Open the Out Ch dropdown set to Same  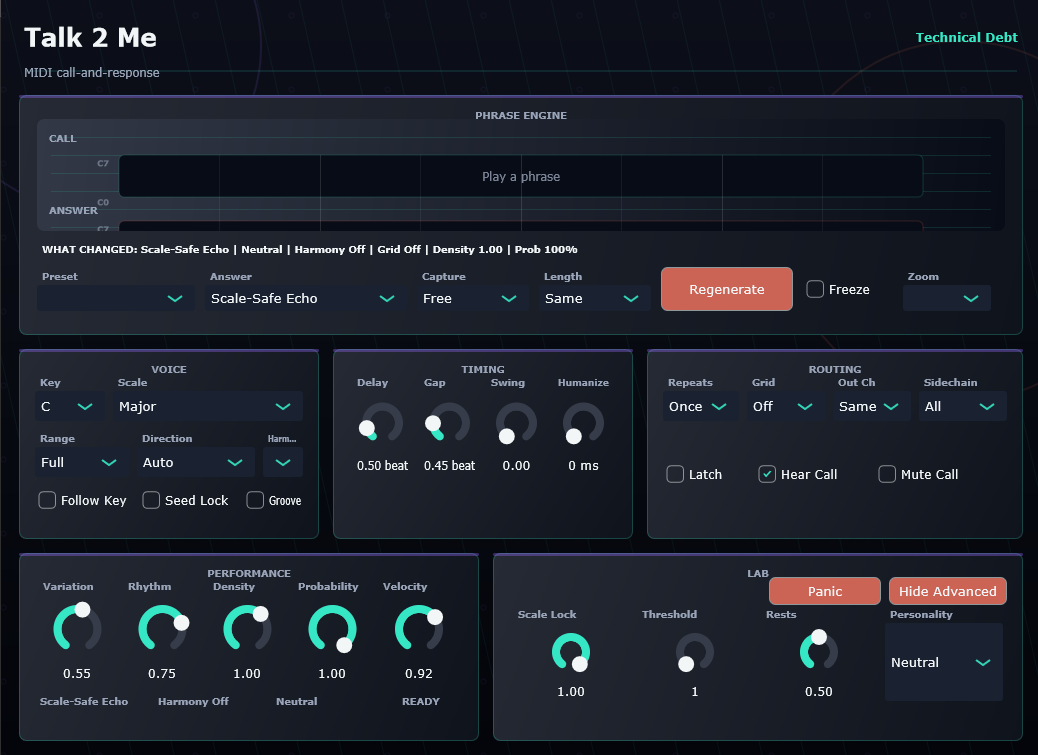point(872,406)
